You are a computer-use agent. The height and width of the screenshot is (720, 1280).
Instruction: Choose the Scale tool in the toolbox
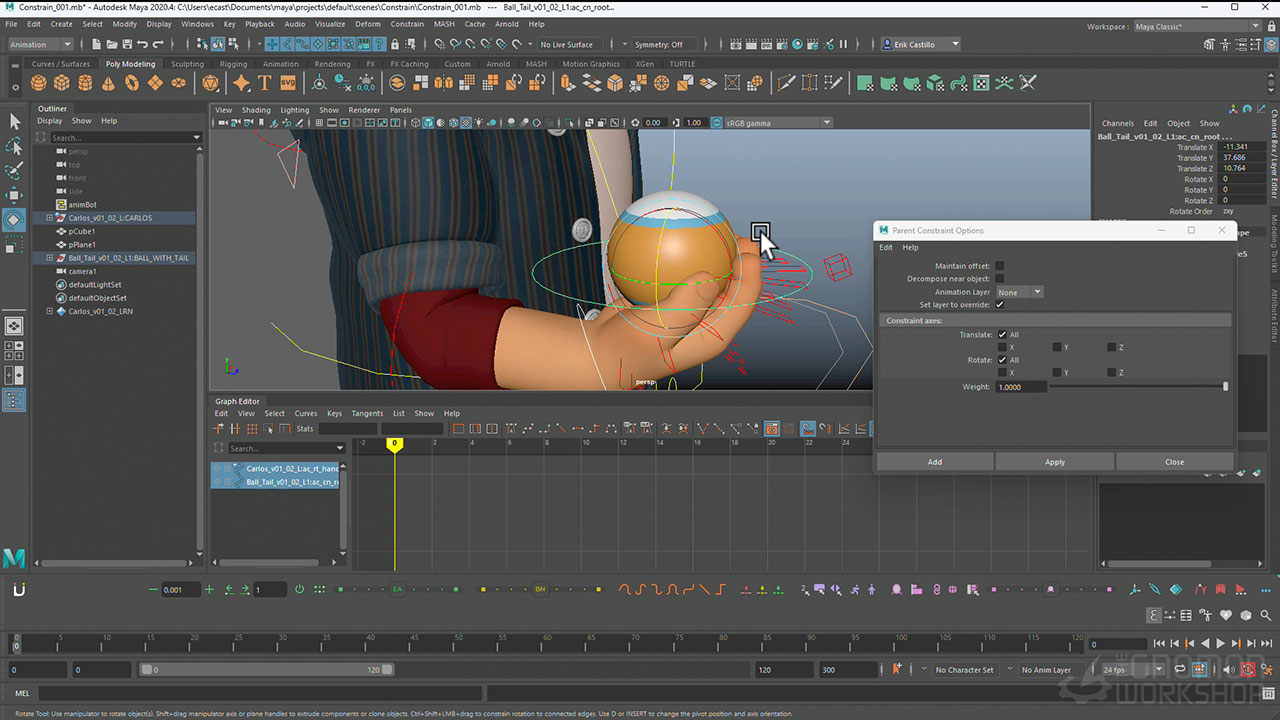pyautogui.click(x=14, y=244)
